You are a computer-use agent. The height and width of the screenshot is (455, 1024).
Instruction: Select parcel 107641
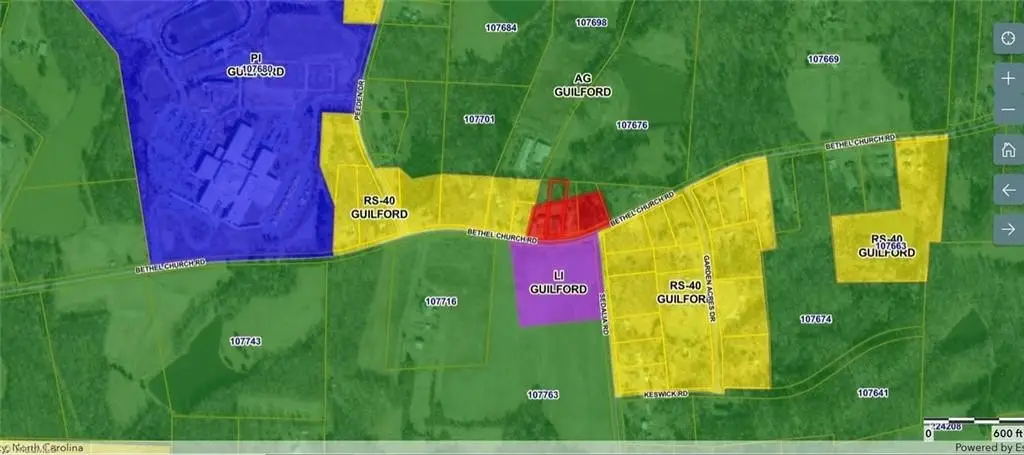point(872,393)
